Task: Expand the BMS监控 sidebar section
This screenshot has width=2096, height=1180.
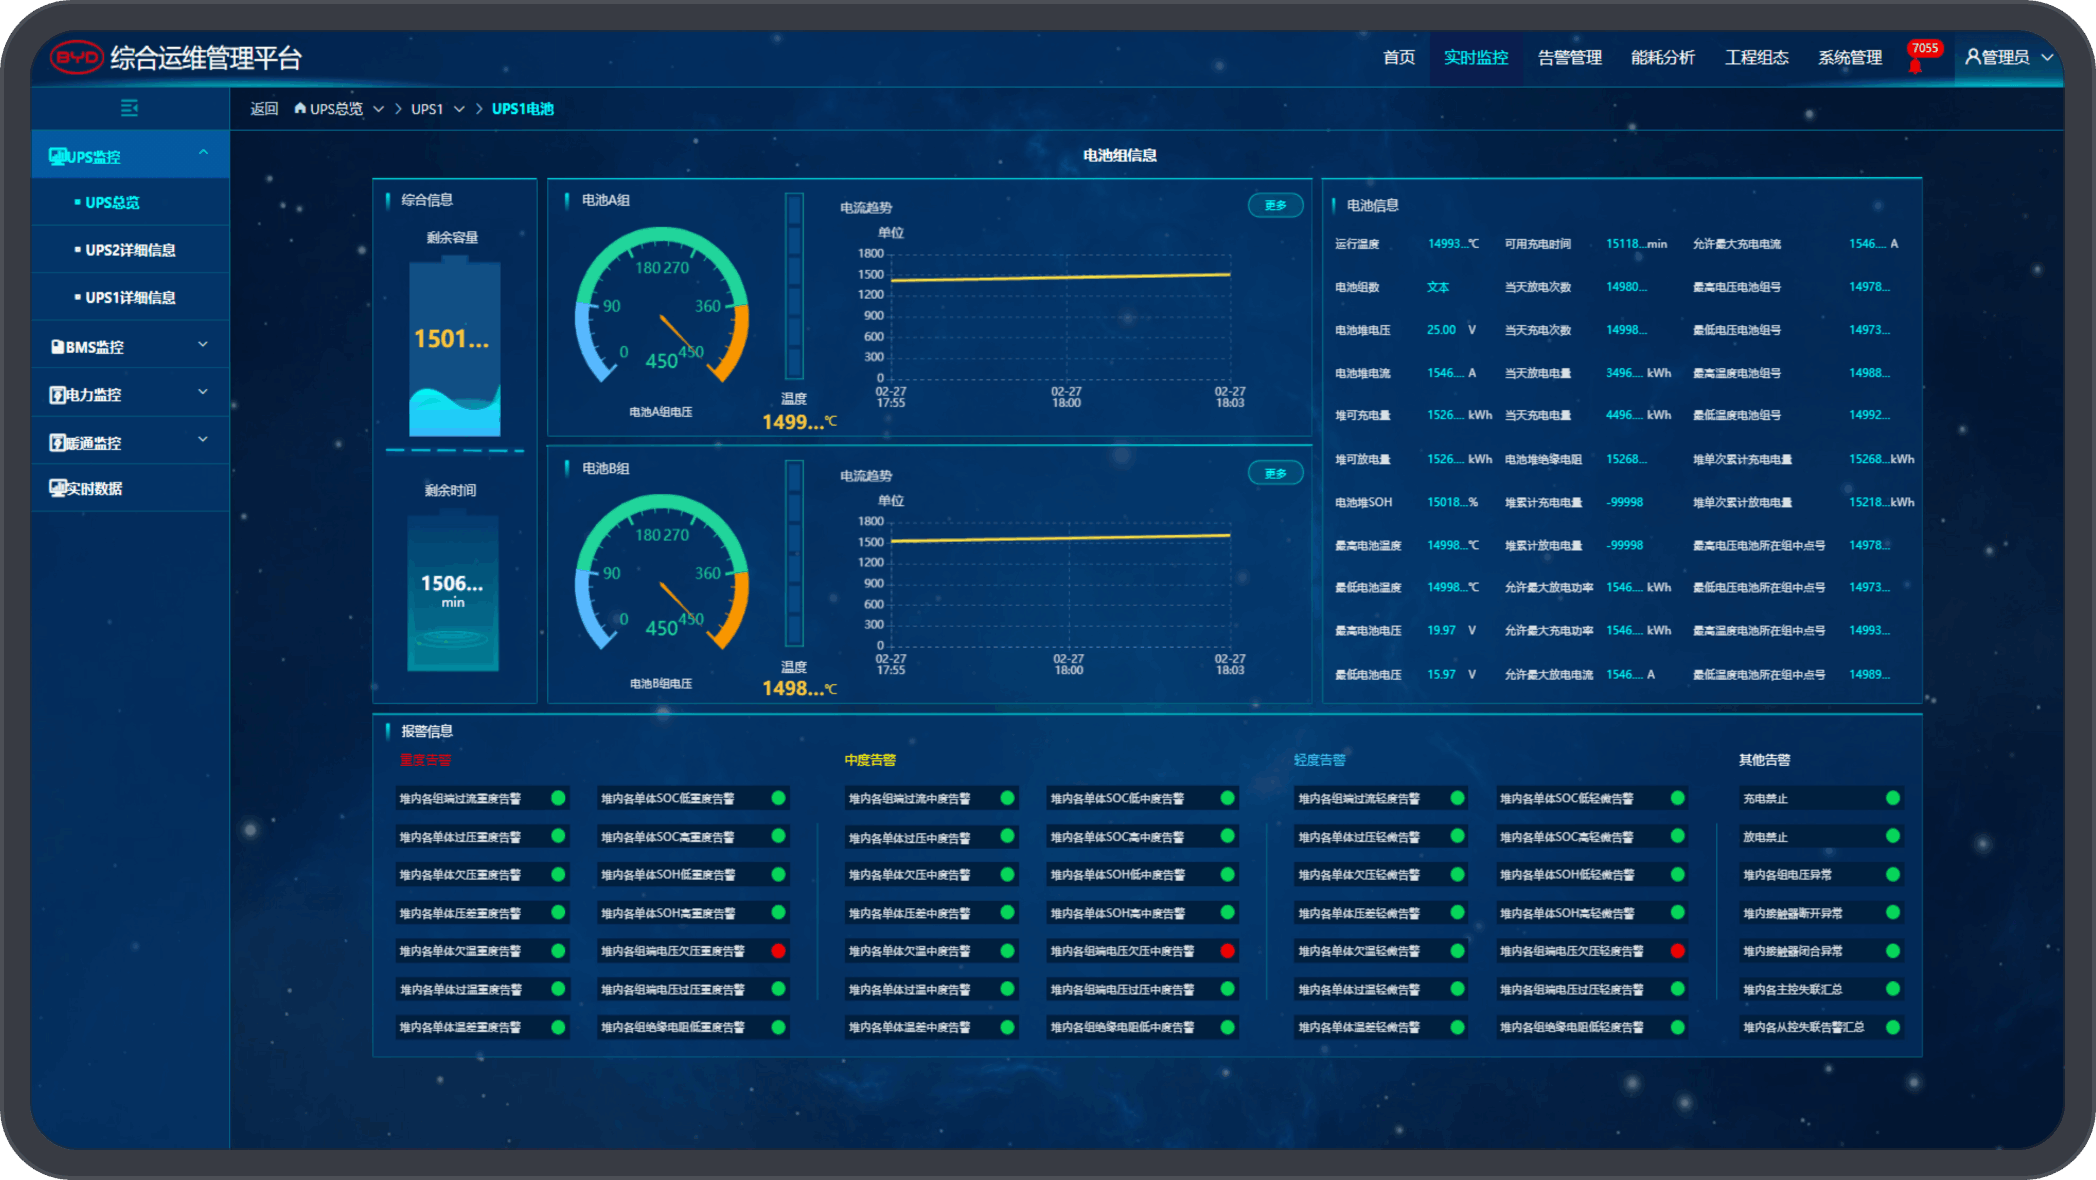Action: click(x=203, y=345)
